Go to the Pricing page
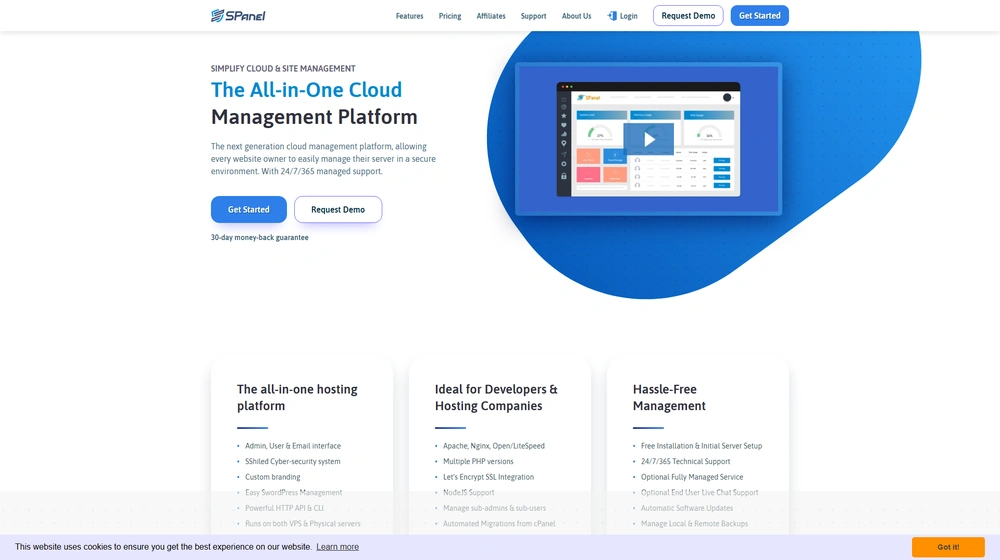This screenshot has width=1000, height=560. tap(450, 16)
